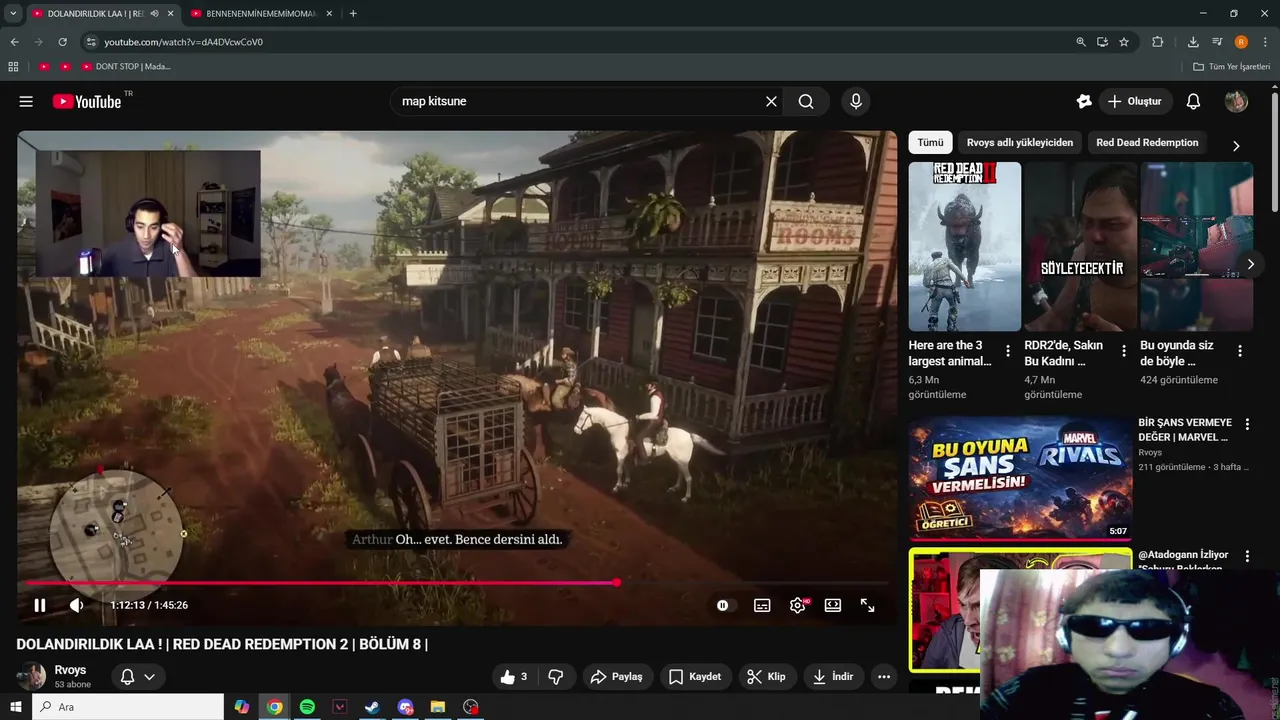This screenshot has height=720, width=1280.
Task: Click the youtube.com address bar
Action: coord(580,42)
